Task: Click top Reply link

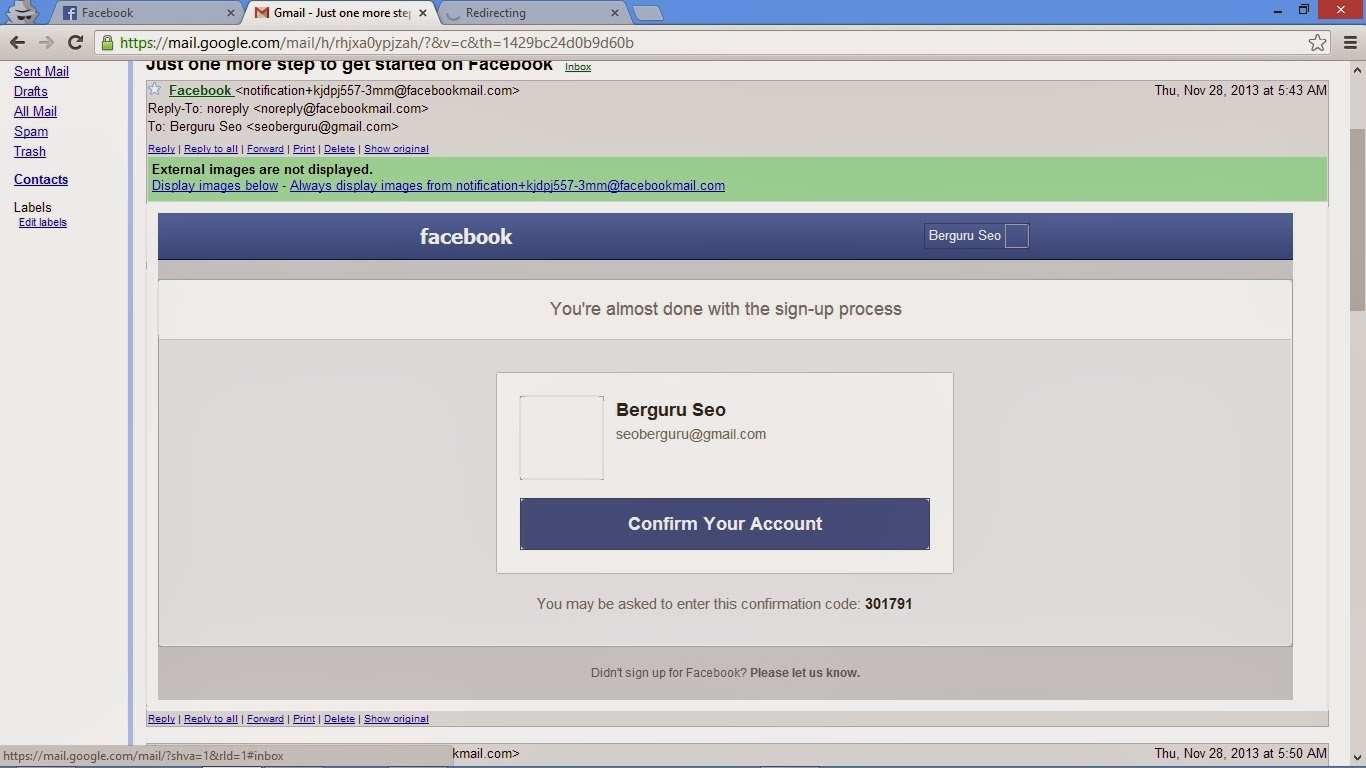Action: click(161, 148)
